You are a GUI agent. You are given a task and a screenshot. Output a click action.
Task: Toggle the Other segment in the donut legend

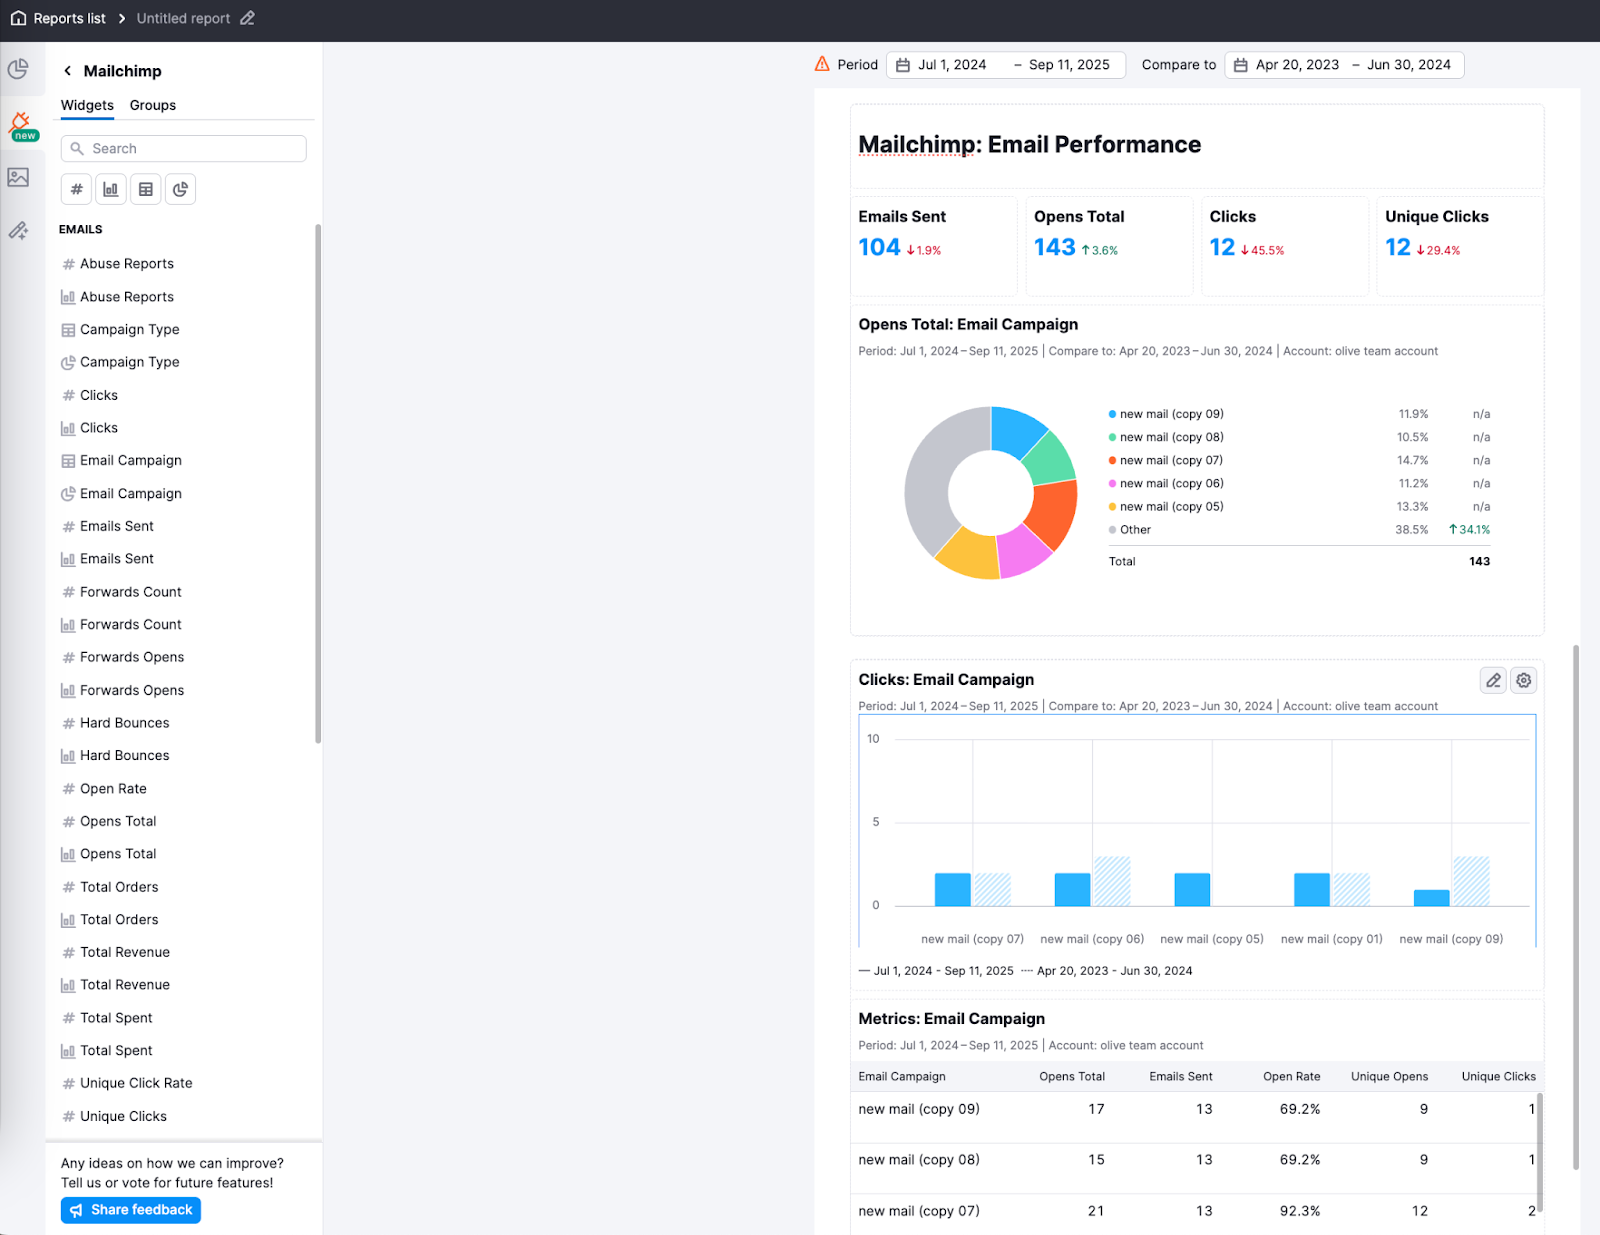point(1131,529)
